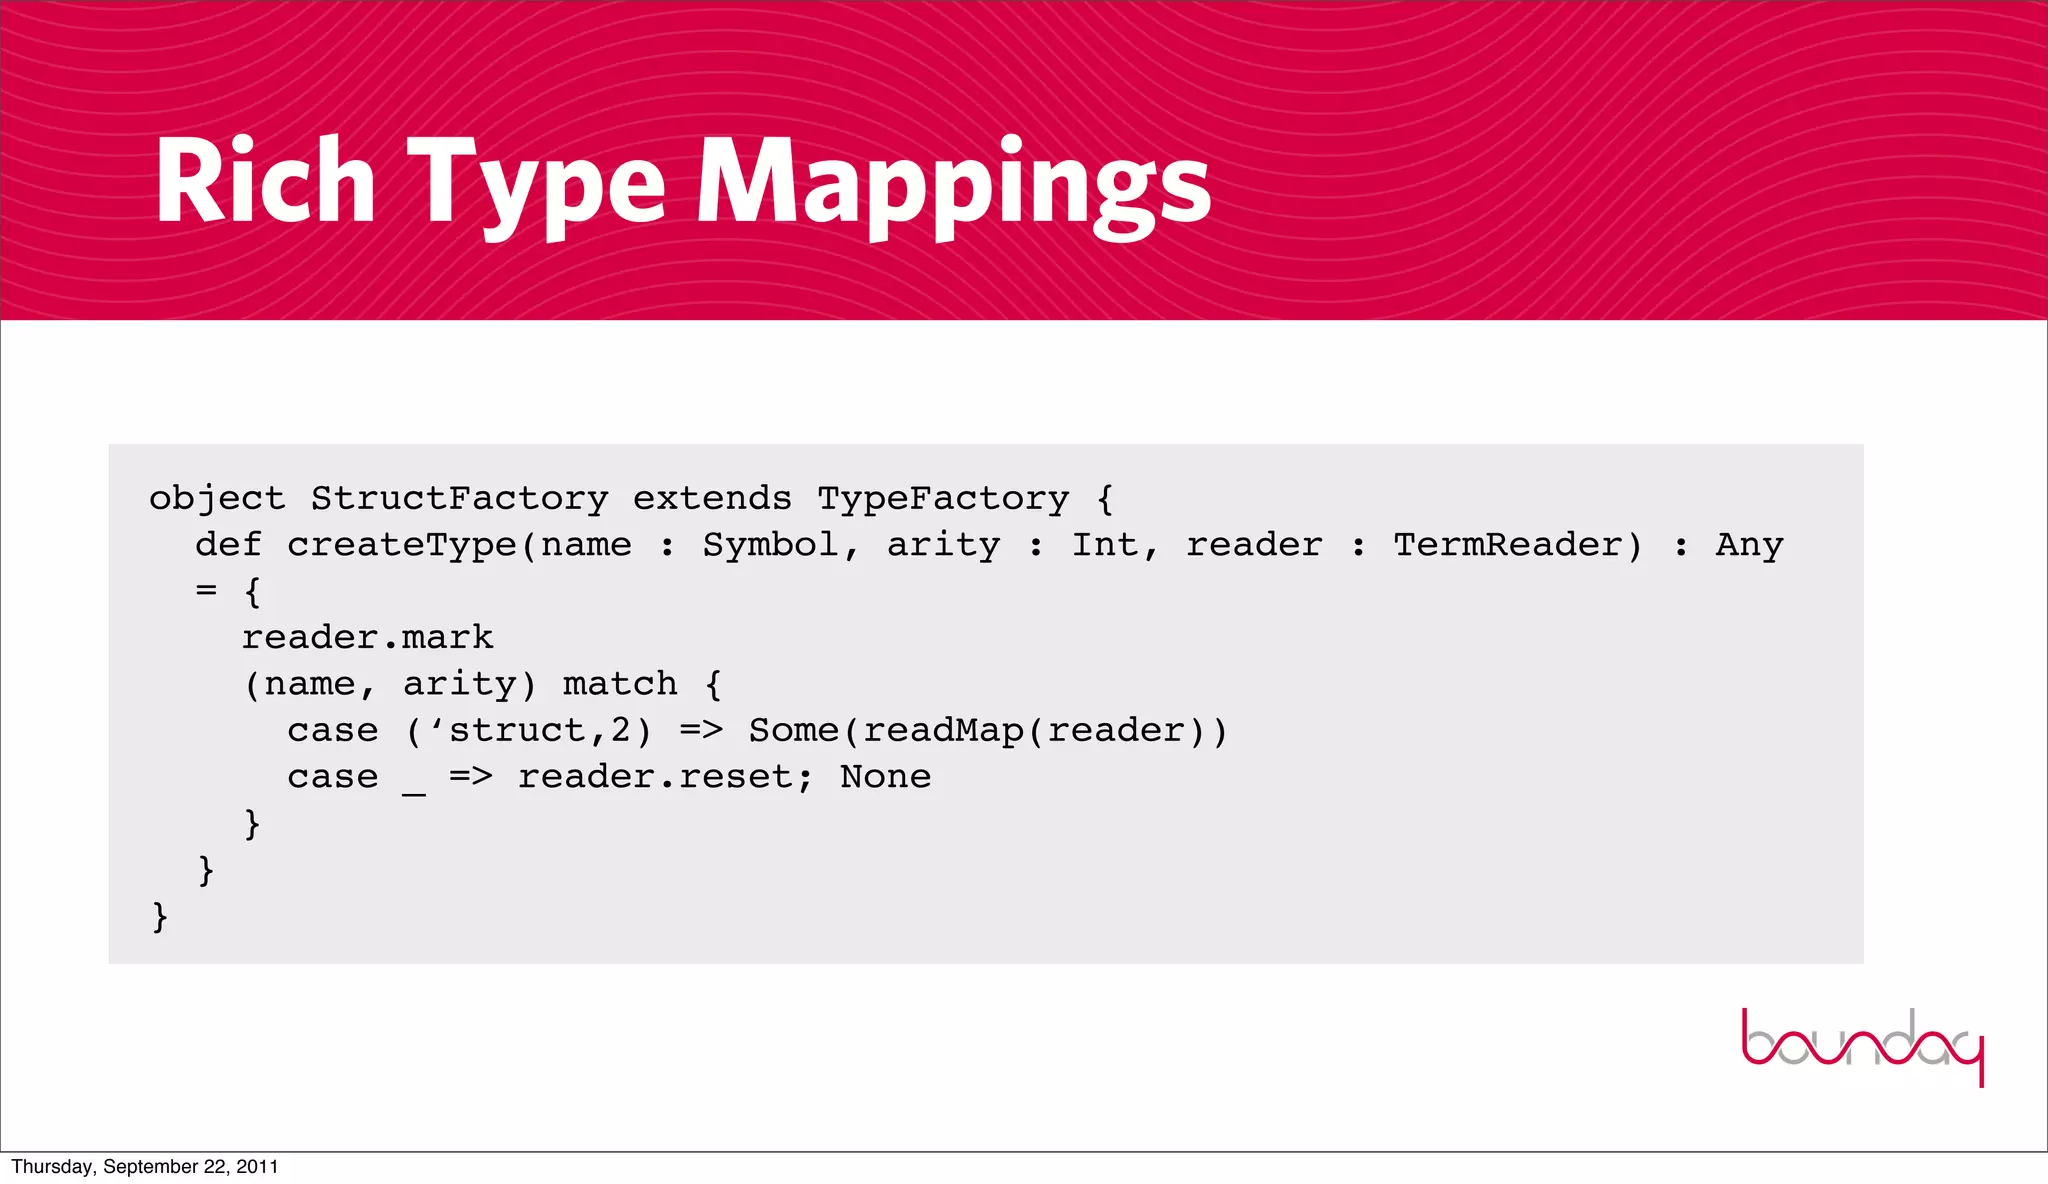
Task: Click the 'reader.mark' code line
Action: pyautogui.click(x=367, y=637)
